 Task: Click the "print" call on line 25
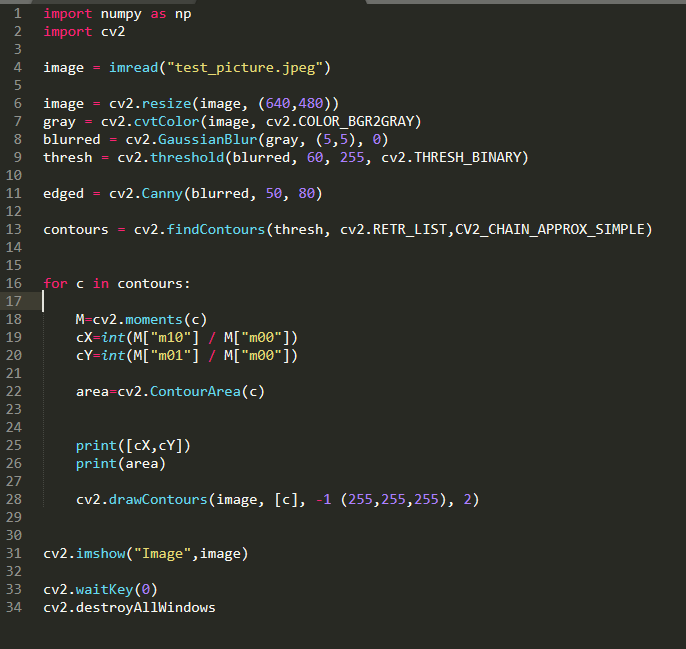pos(96,446)
